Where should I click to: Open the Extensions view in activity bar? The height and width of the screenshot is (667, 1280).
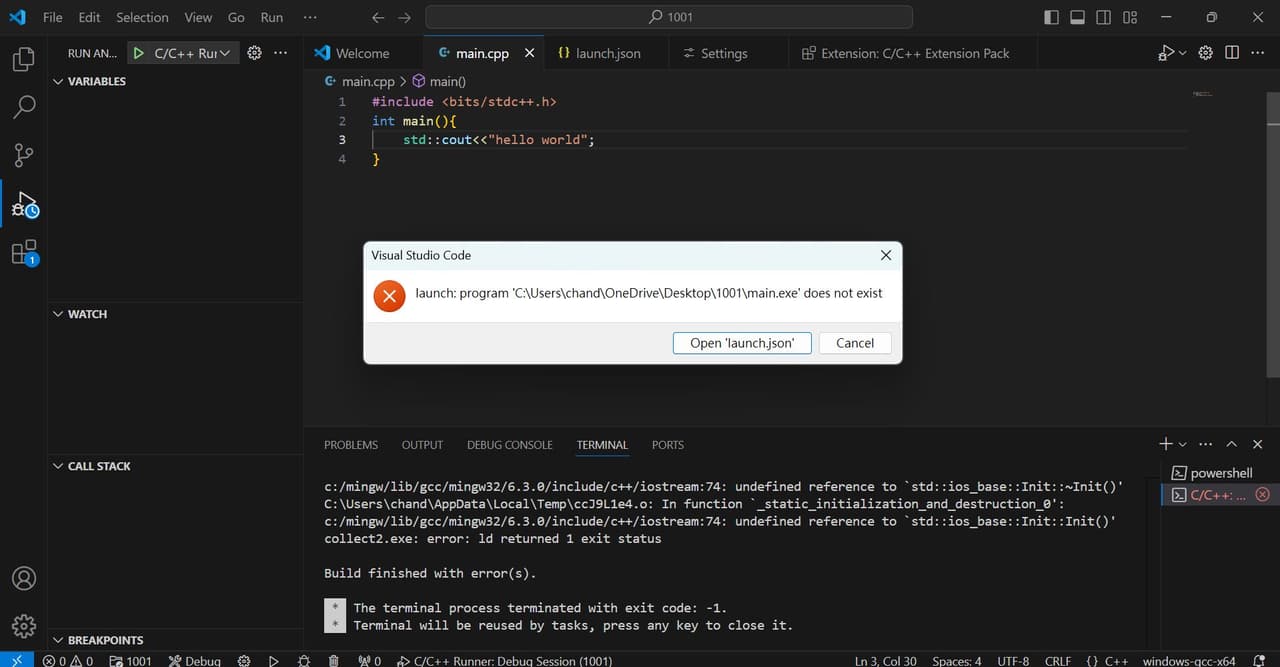point(23,252)
